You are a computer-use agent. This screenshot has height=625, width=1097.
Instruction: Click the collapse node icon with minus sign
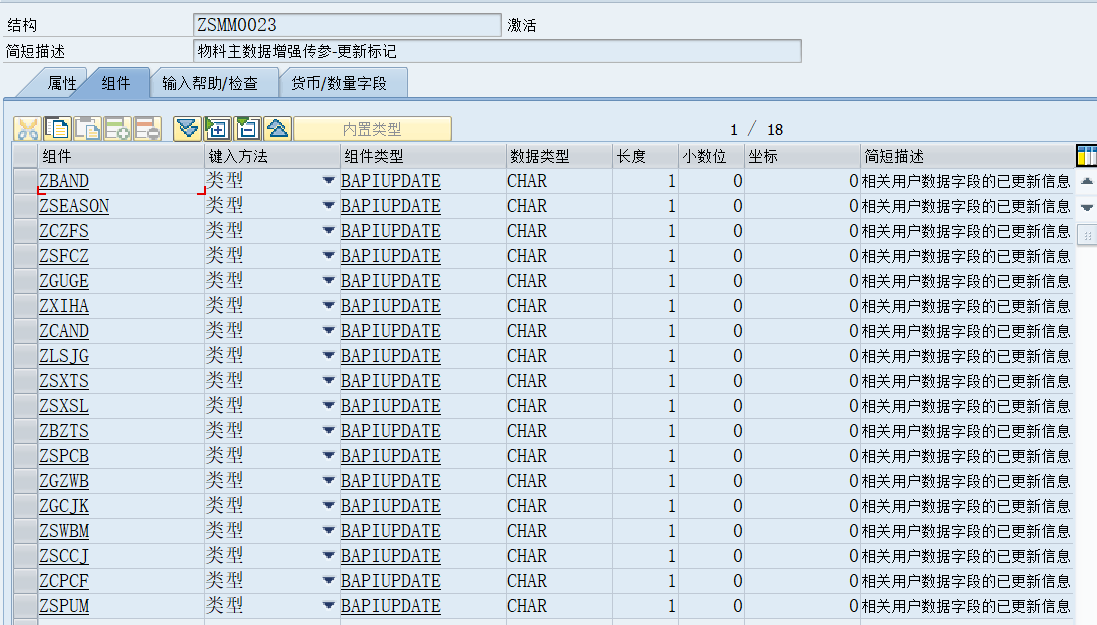point(247,128)
